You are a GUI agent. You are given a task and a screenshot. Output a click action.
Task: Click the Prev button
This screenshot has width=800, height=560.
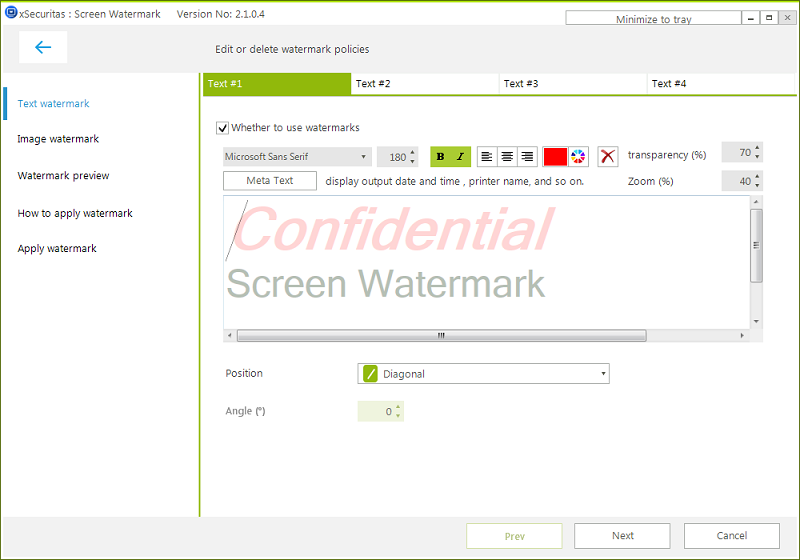point(514,536)
